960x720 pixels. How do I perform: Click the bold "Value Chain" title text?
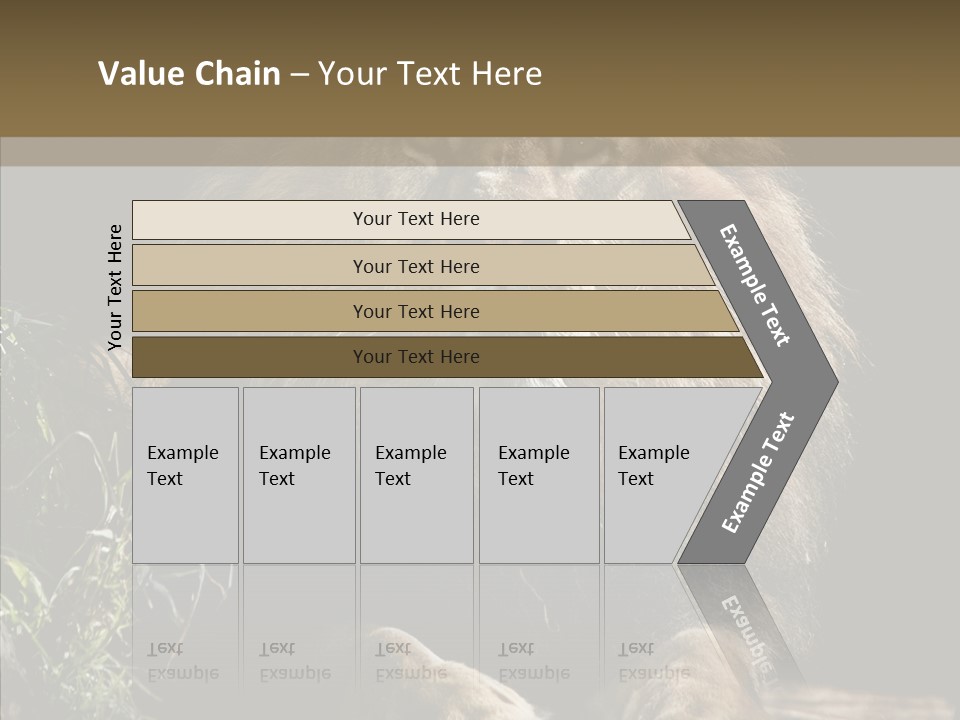click(189, 74)
